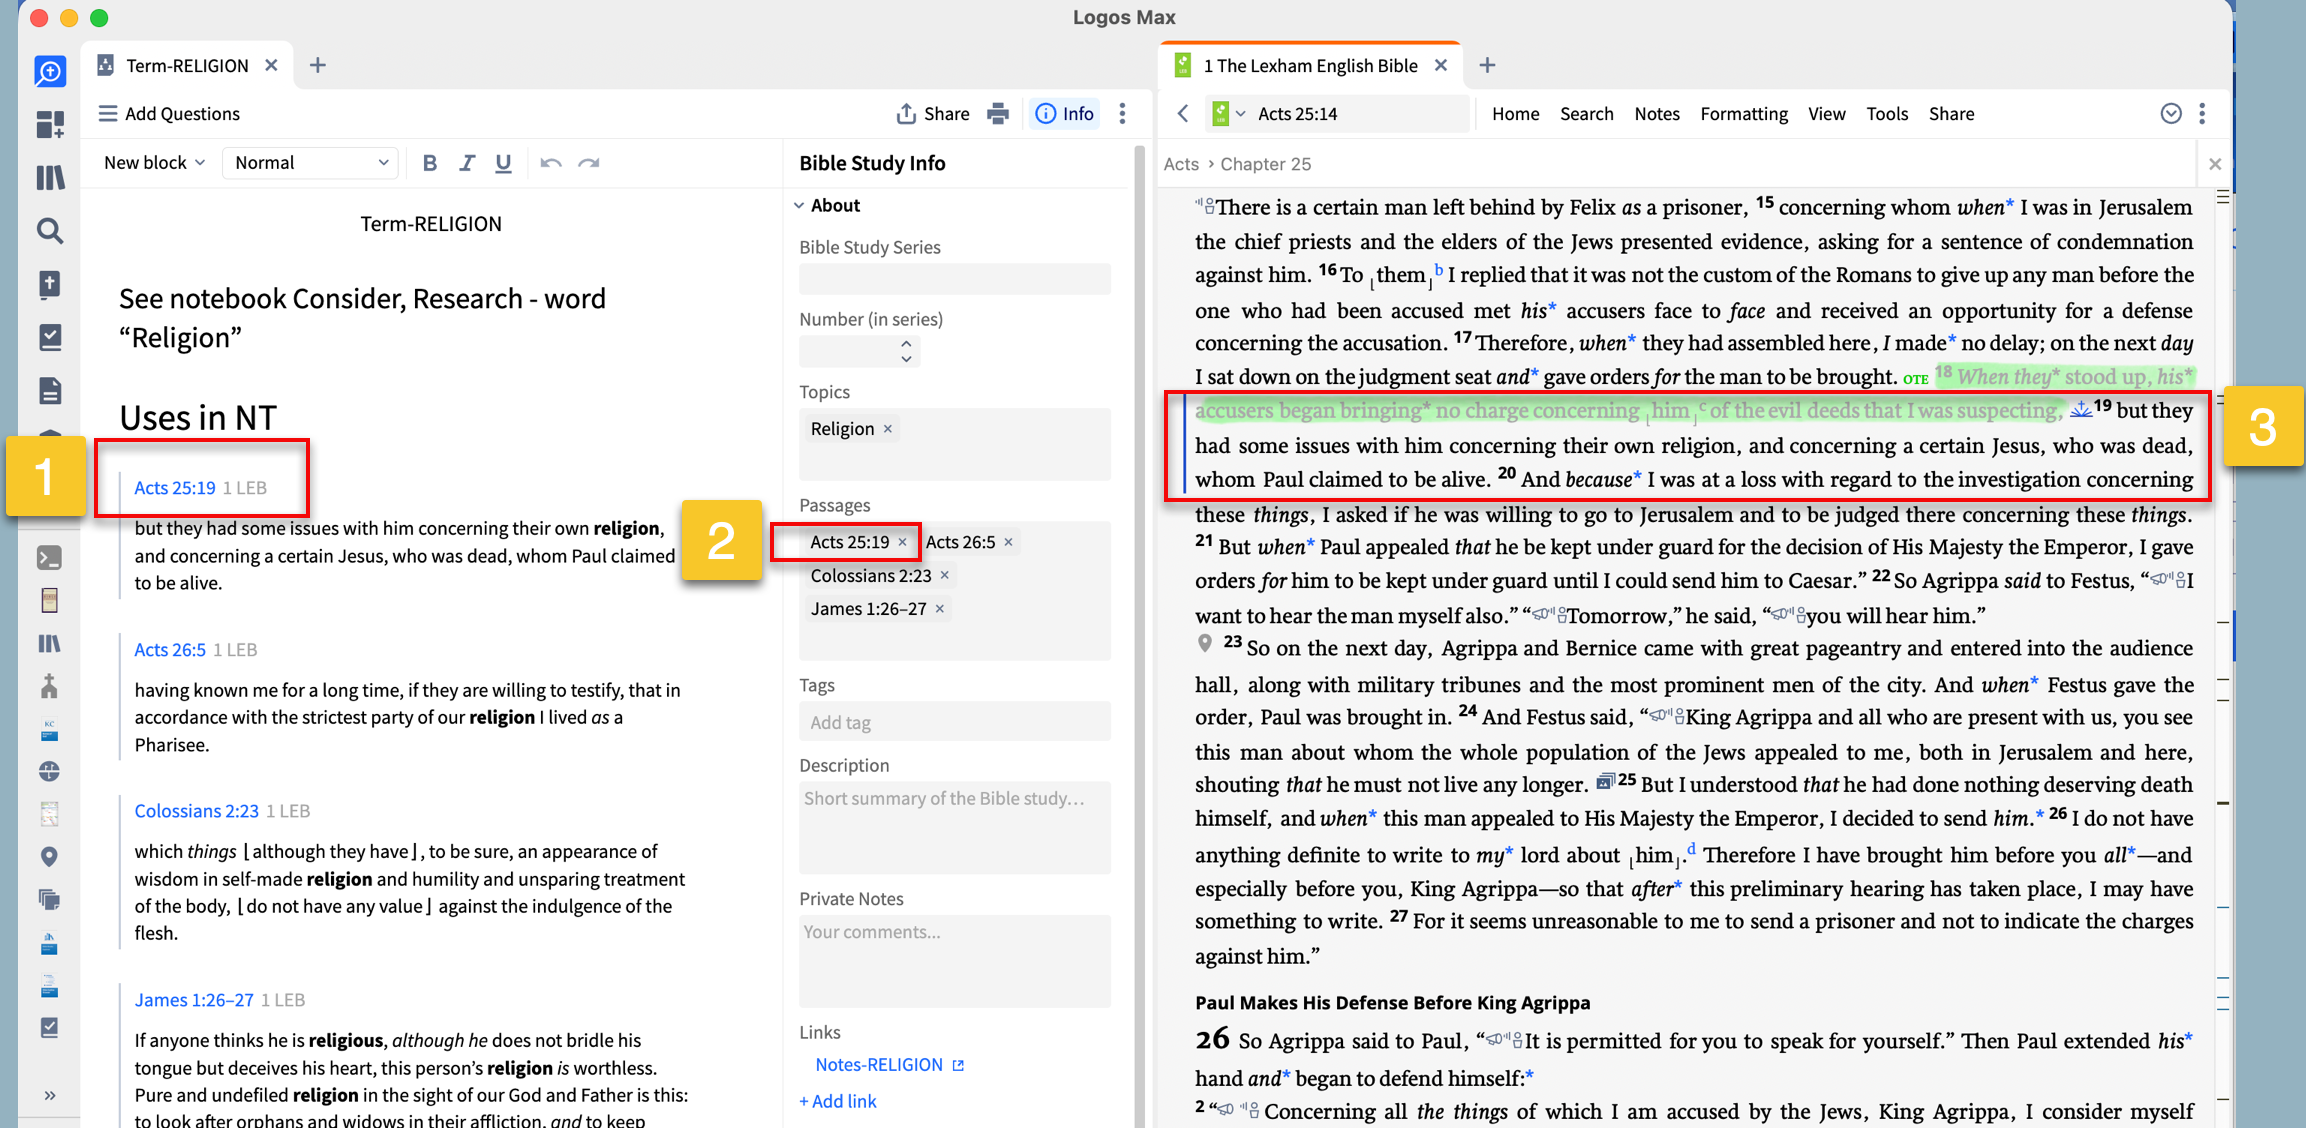Click the Library icon in left sidebar
This screenshot has width=2306, height=1128.
tap(50, 178)
